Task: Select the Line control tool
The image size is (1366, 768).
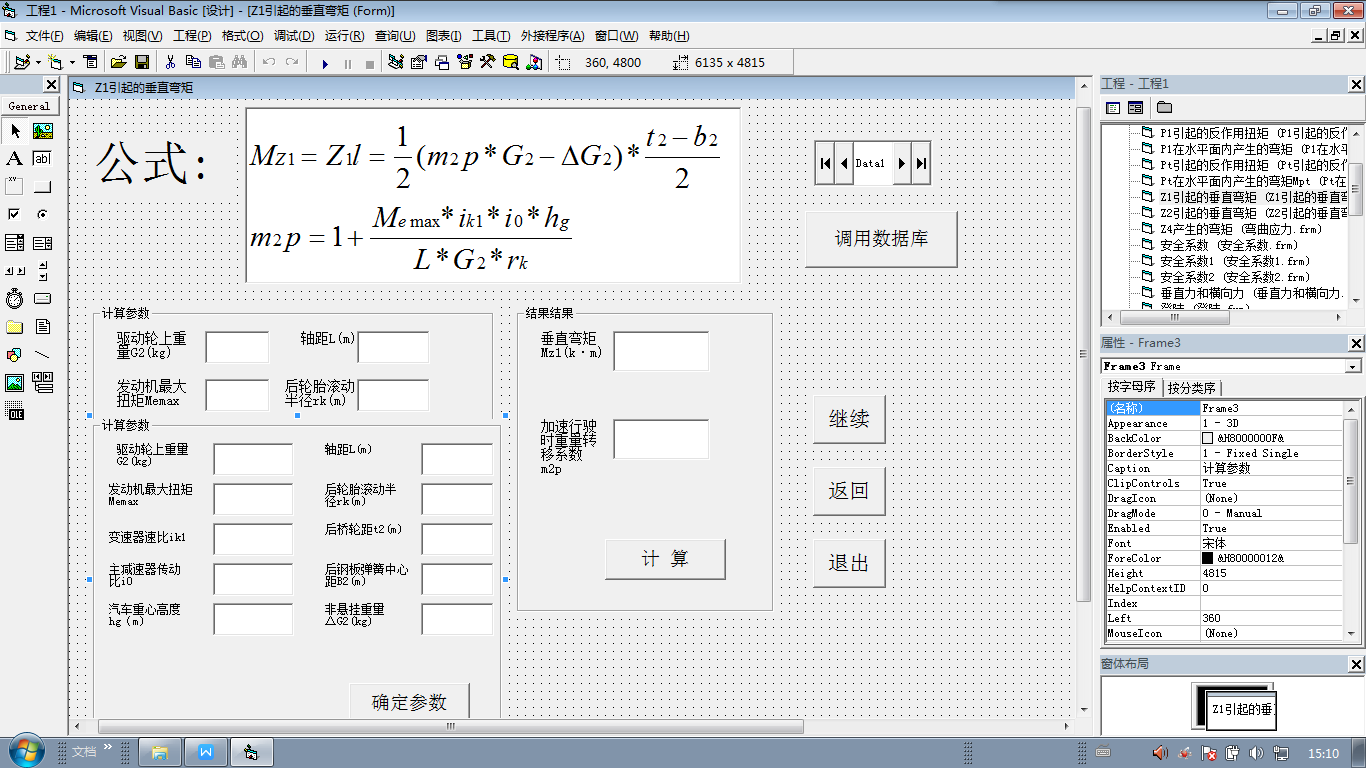Action: 42,355
